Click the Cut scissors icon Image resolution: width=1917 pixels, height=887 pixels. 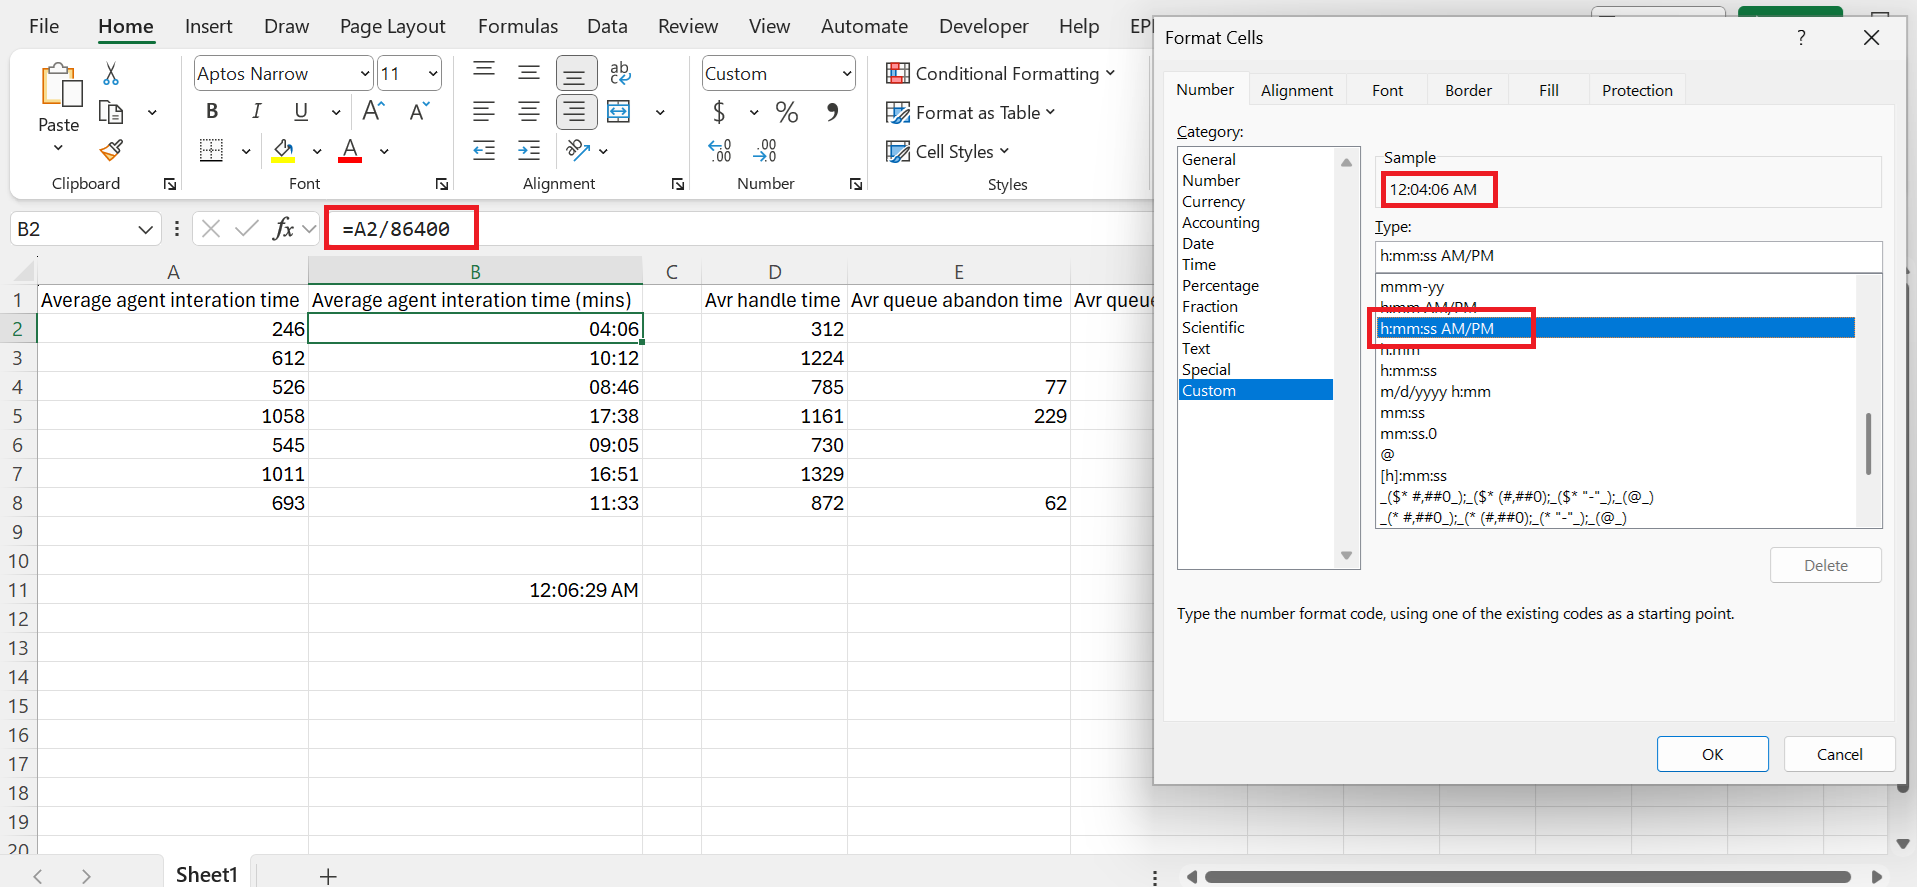(111, 73)
